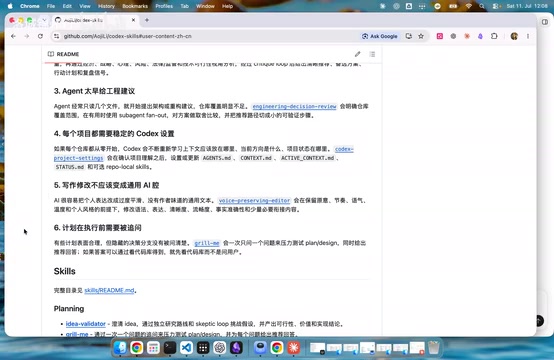The width and height of the screenshot is (554, 360).
Task: Expand the tab search dropdown arrow
Action: click(44, 20)
